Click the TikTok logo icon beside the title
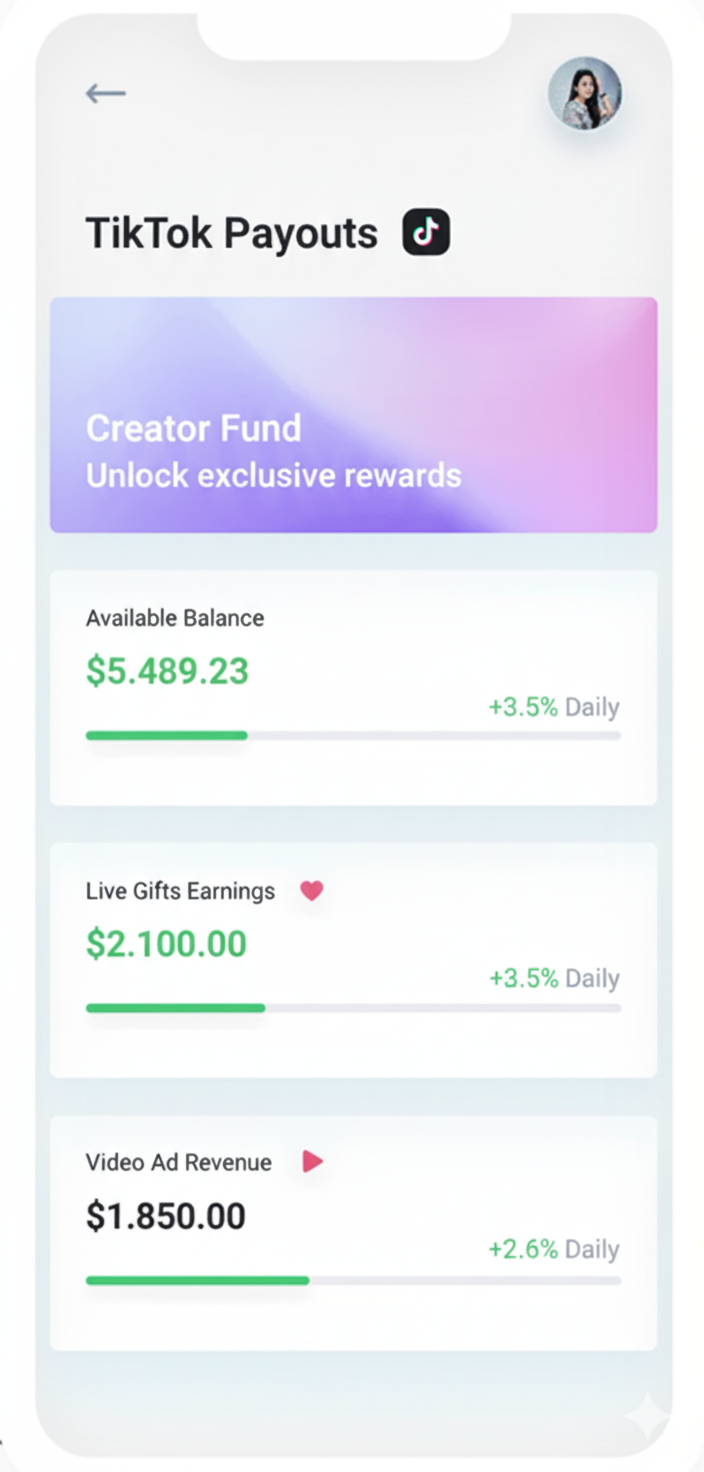This screenshot has height=1472, width=704. [426, 233]
